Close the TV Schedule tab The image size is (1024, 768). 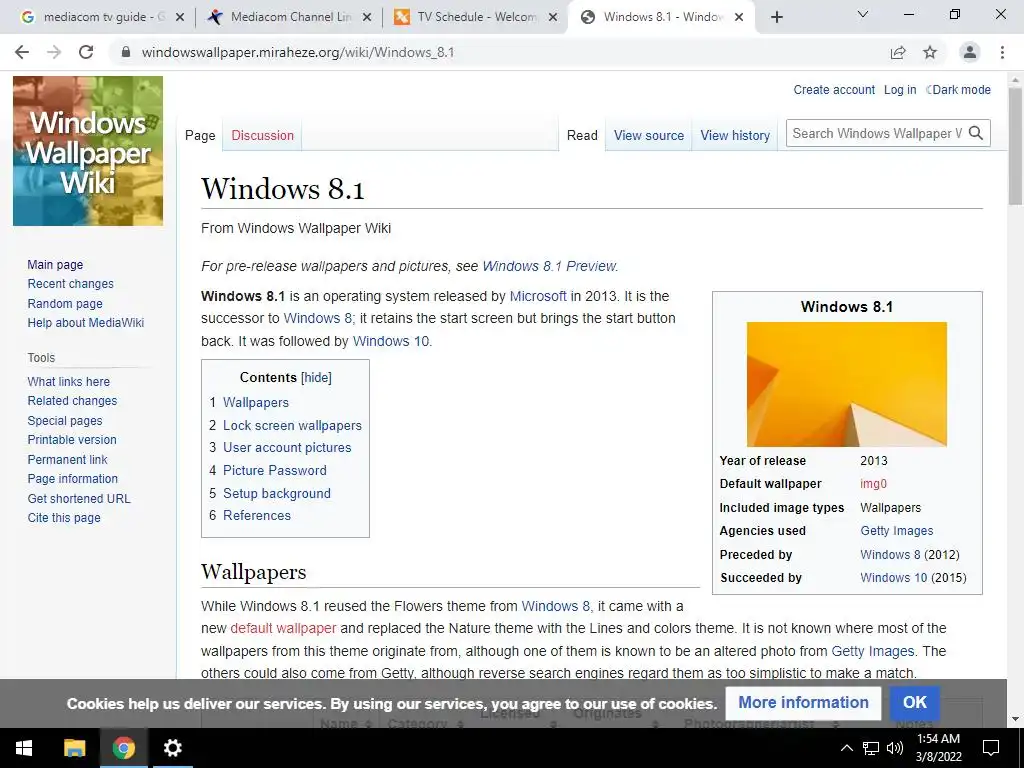tap(553, 17)
